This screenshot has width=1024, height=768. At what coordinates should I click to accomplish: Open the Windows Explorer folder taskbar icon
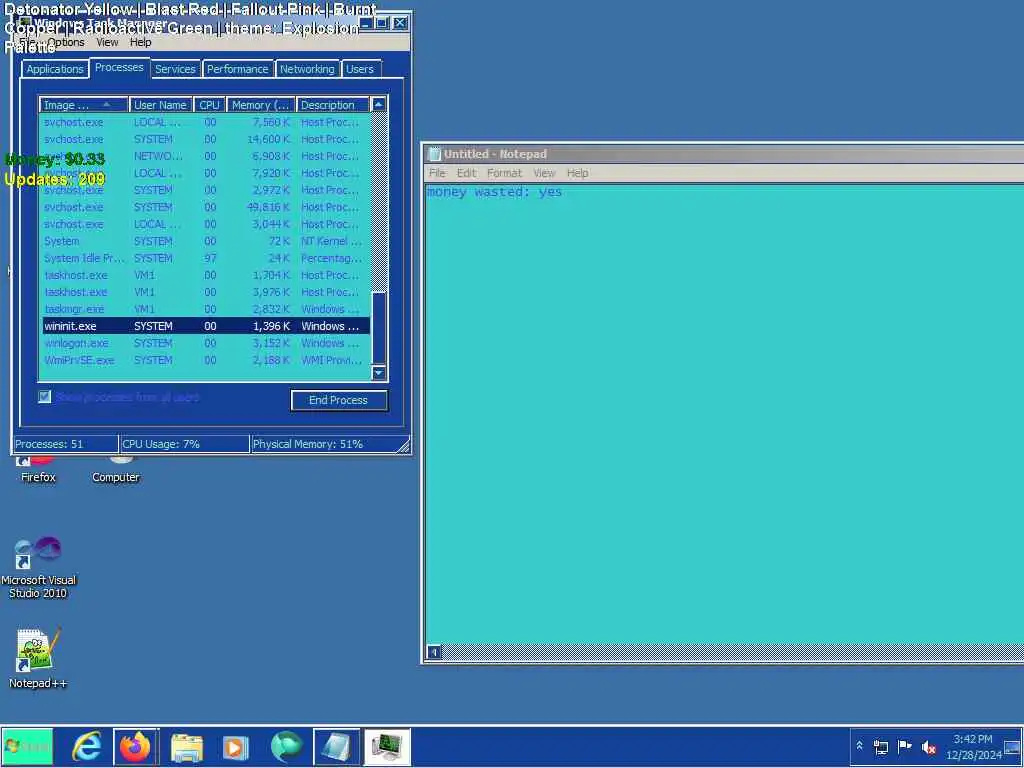[x=187, y=746]
